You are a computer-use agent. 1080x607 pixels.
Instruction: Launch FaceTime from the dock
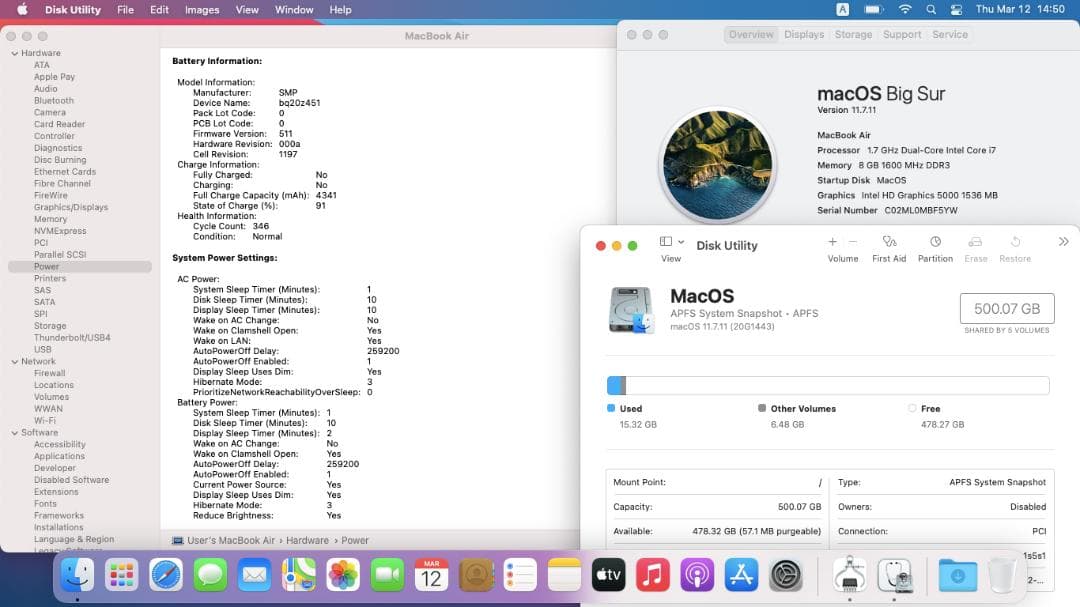point(387,575)
